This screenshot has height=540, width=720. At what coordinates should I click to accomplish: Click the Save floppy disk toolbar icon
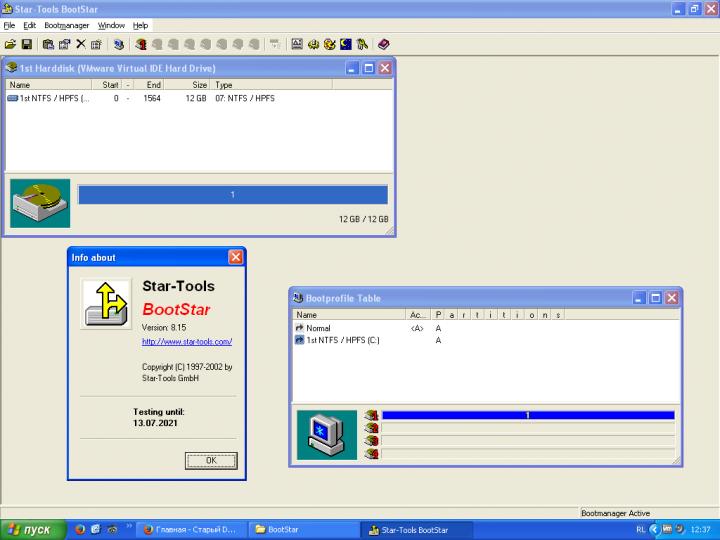(26, 44)
